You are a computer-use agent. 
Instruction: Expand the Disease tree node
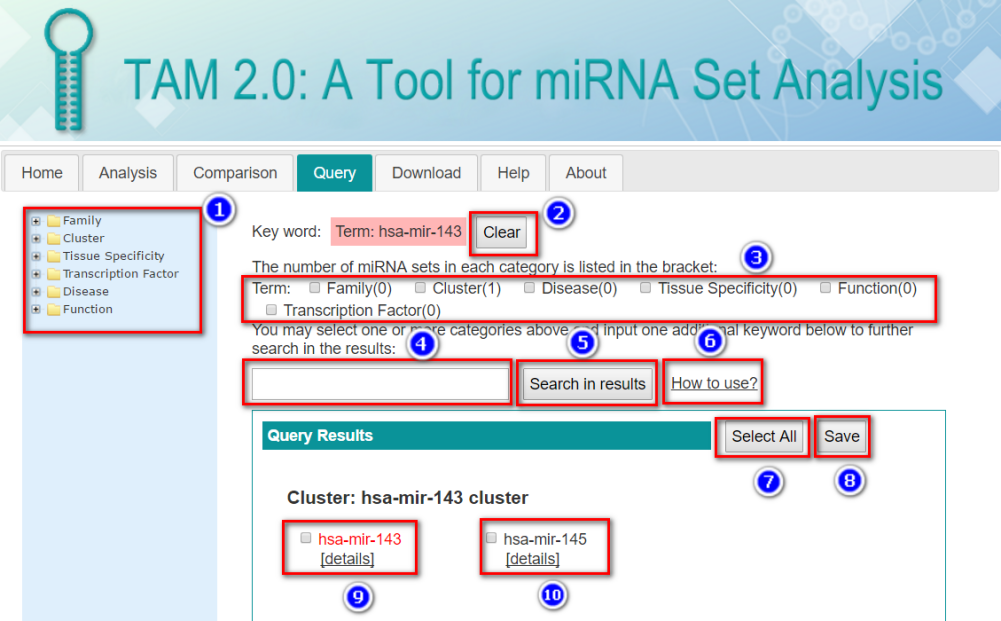pos(36,292)
